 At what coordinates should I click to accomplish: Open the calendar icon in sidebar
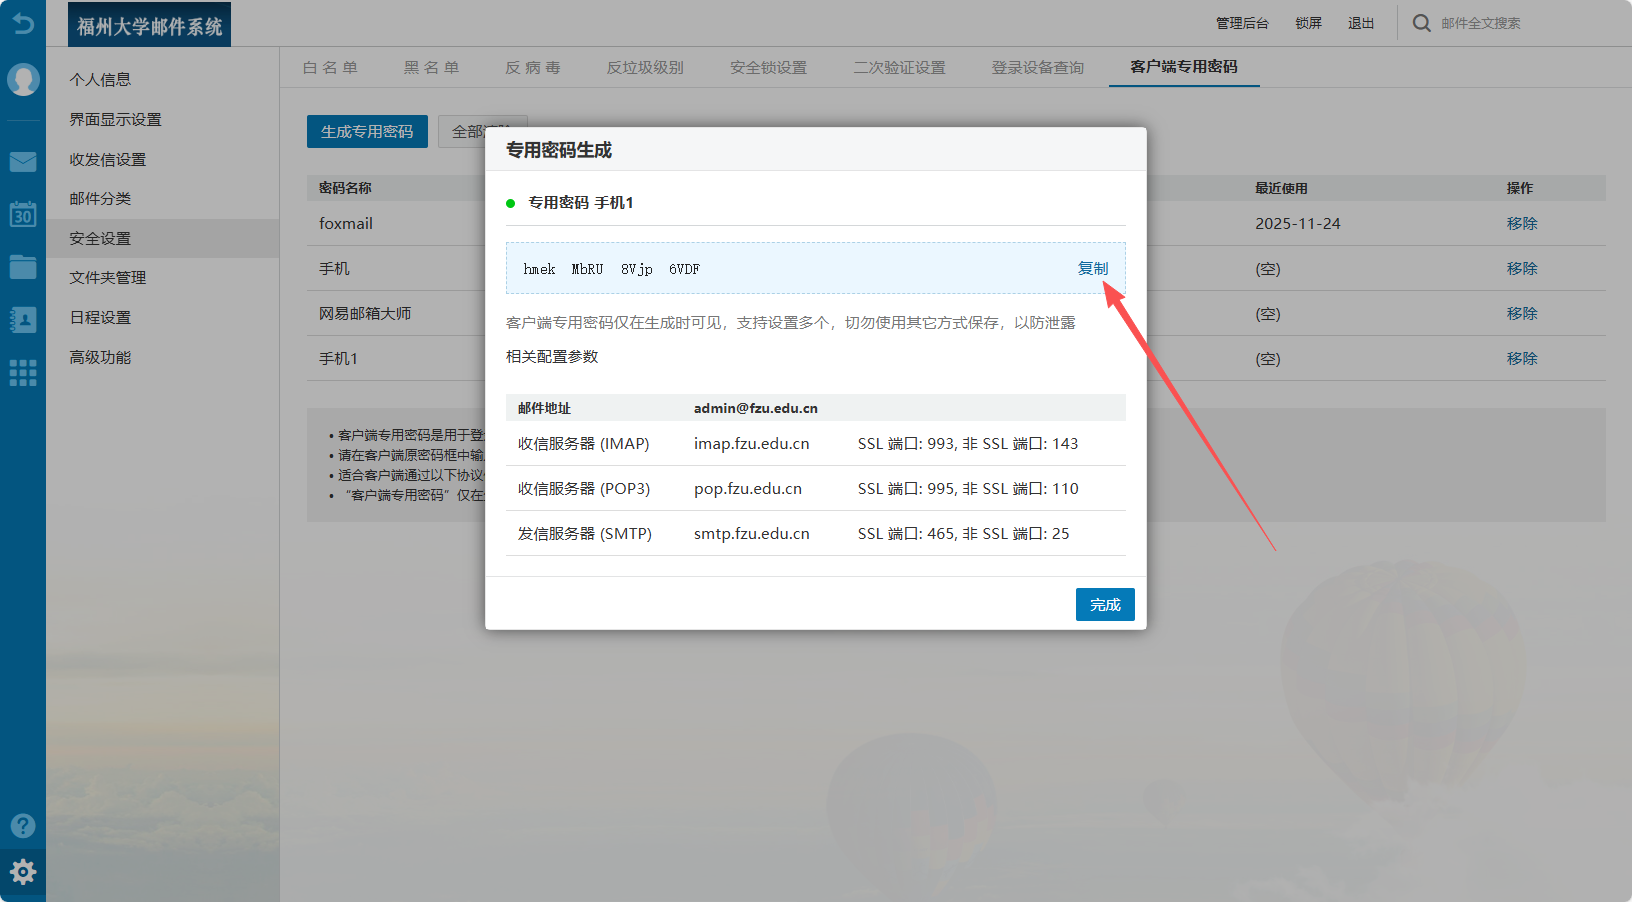23,214
